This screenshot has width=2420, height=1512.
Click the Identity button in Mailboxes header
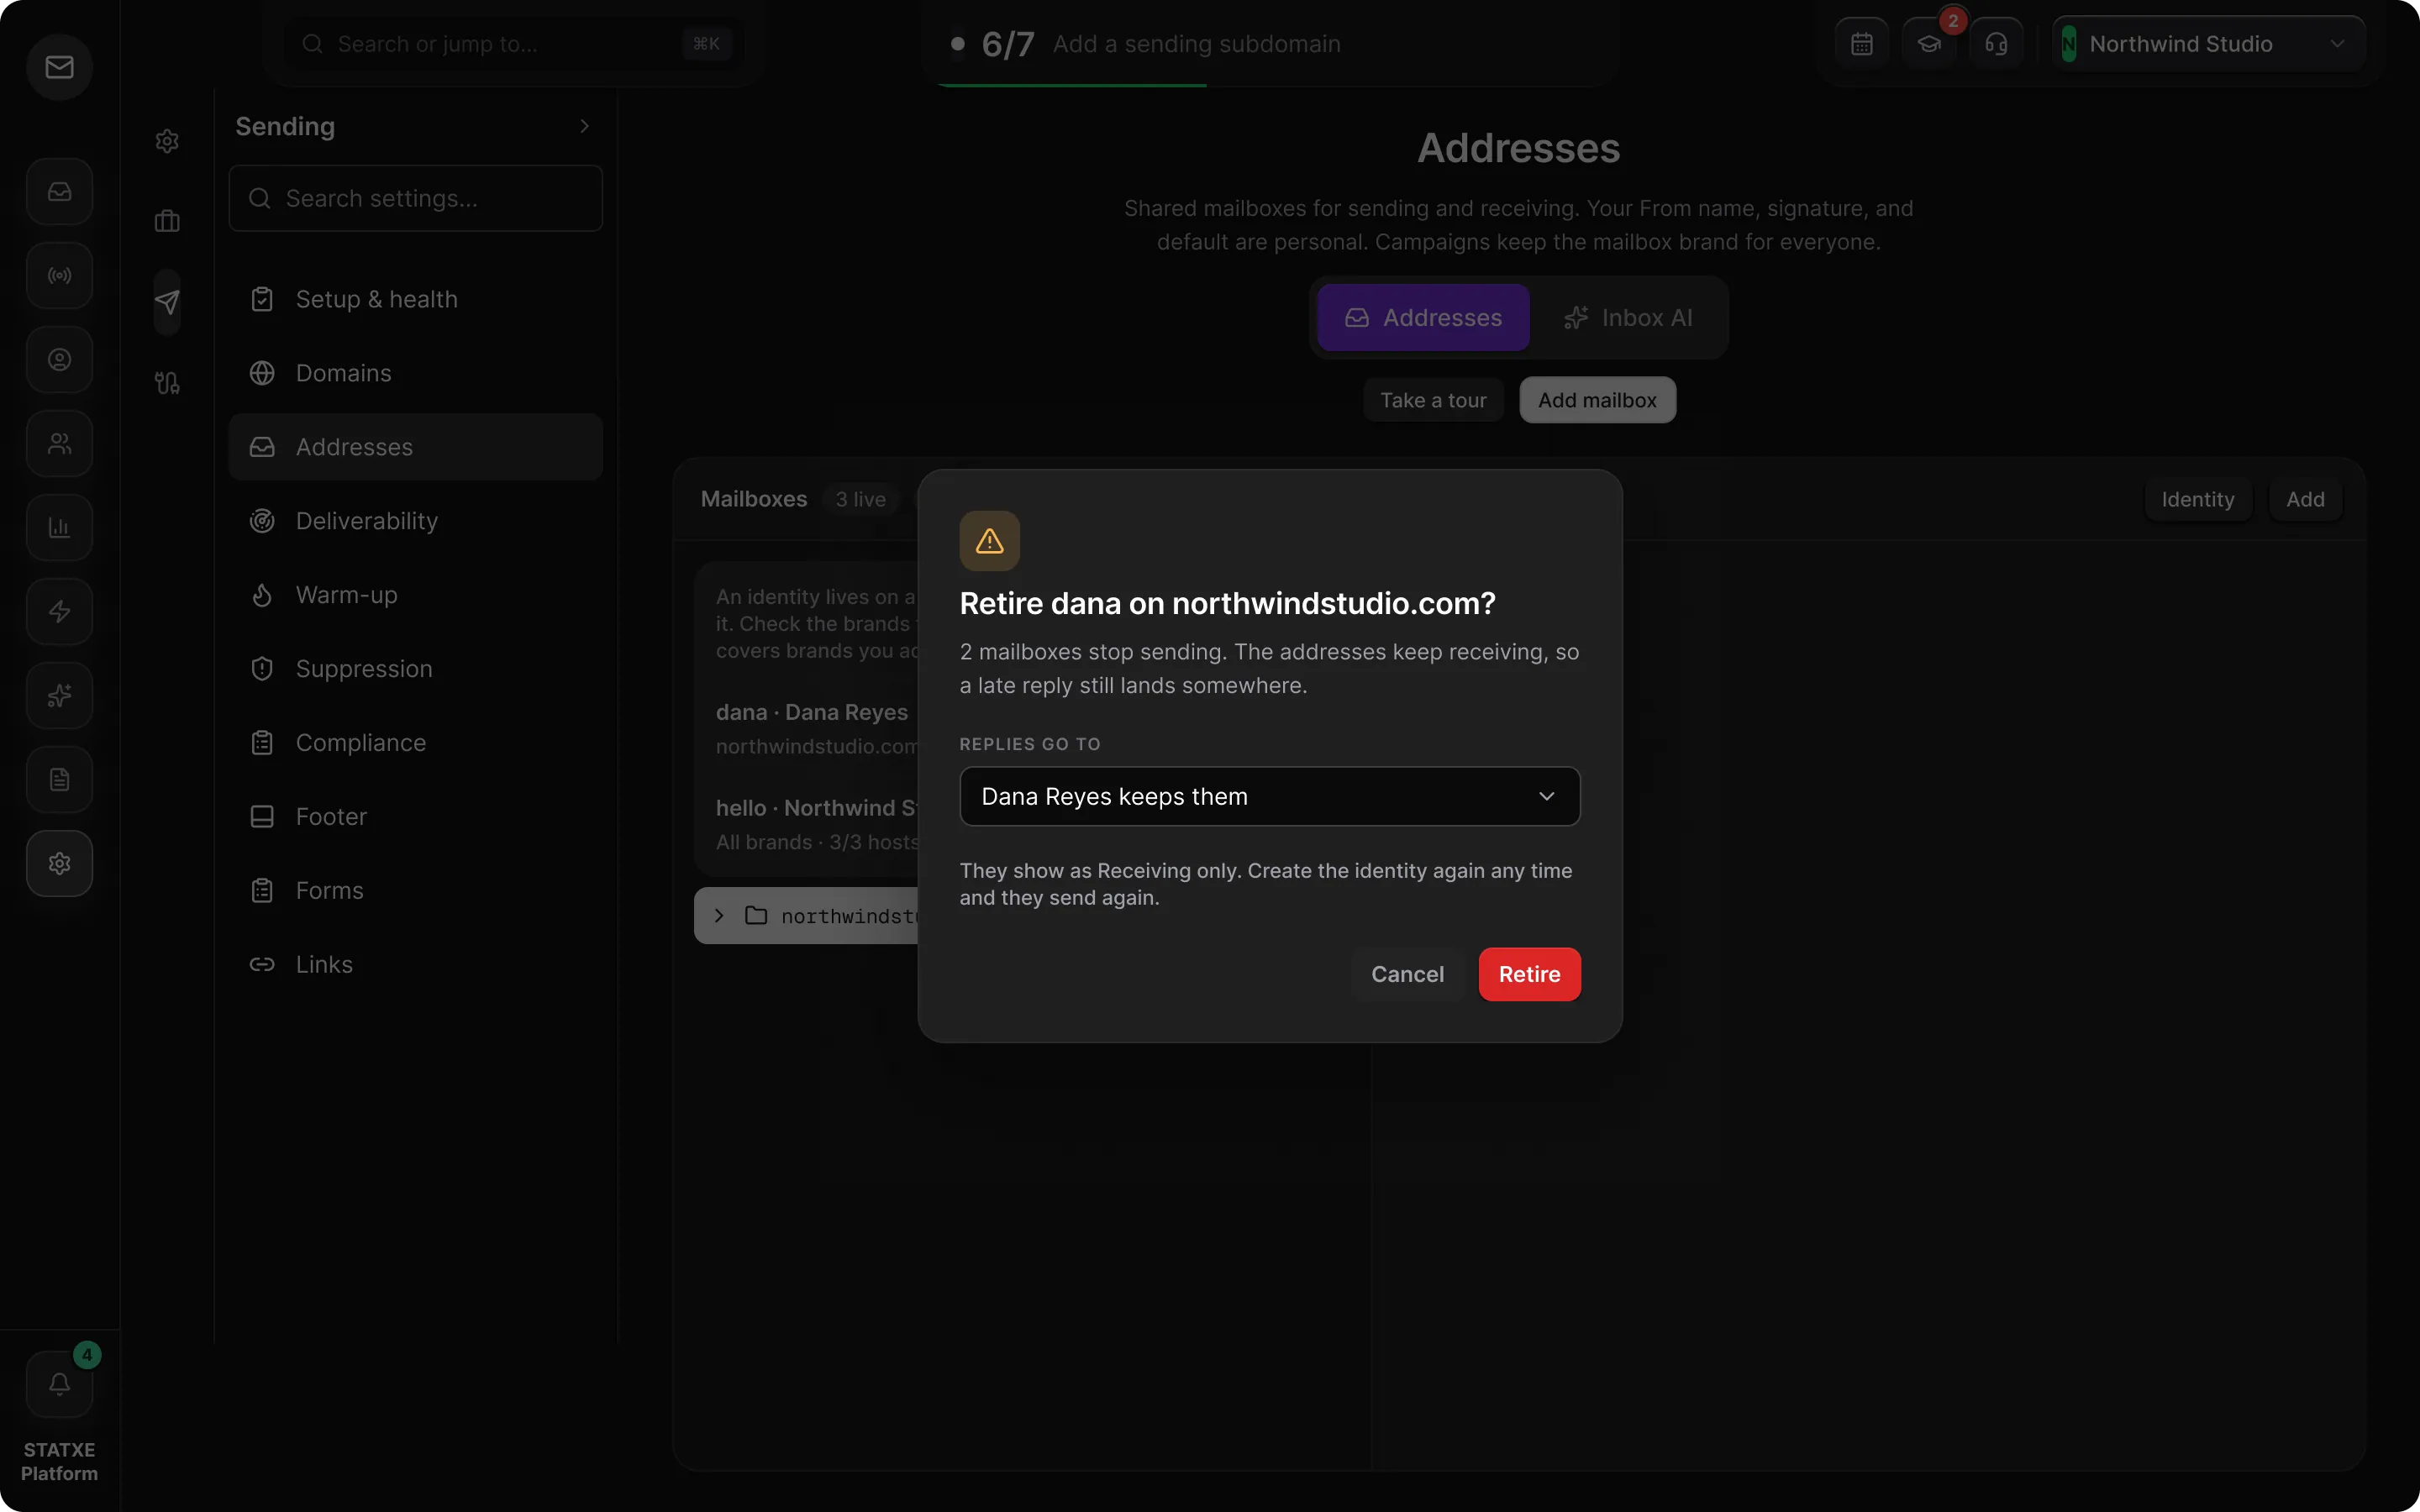click(2197, 499)
